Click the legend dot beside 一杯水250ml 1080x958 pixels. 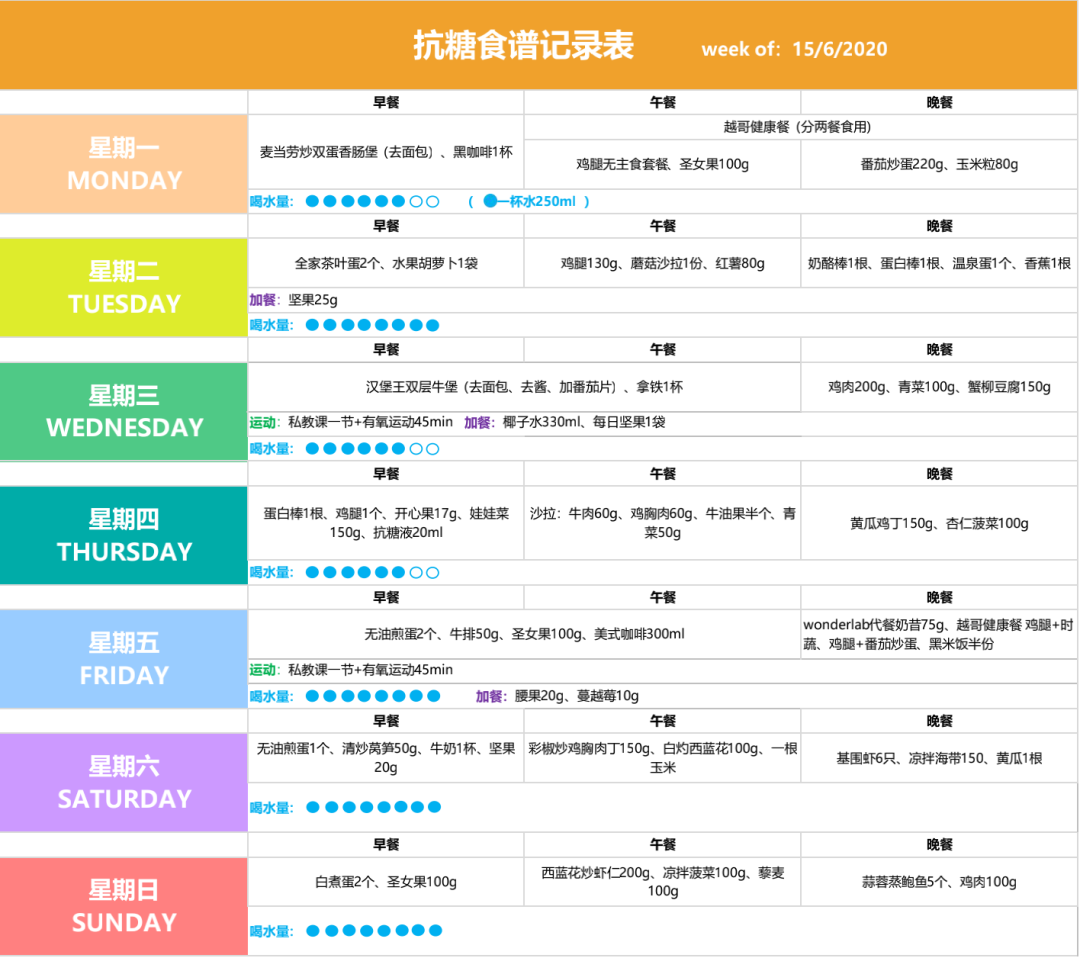click(490, 201)
